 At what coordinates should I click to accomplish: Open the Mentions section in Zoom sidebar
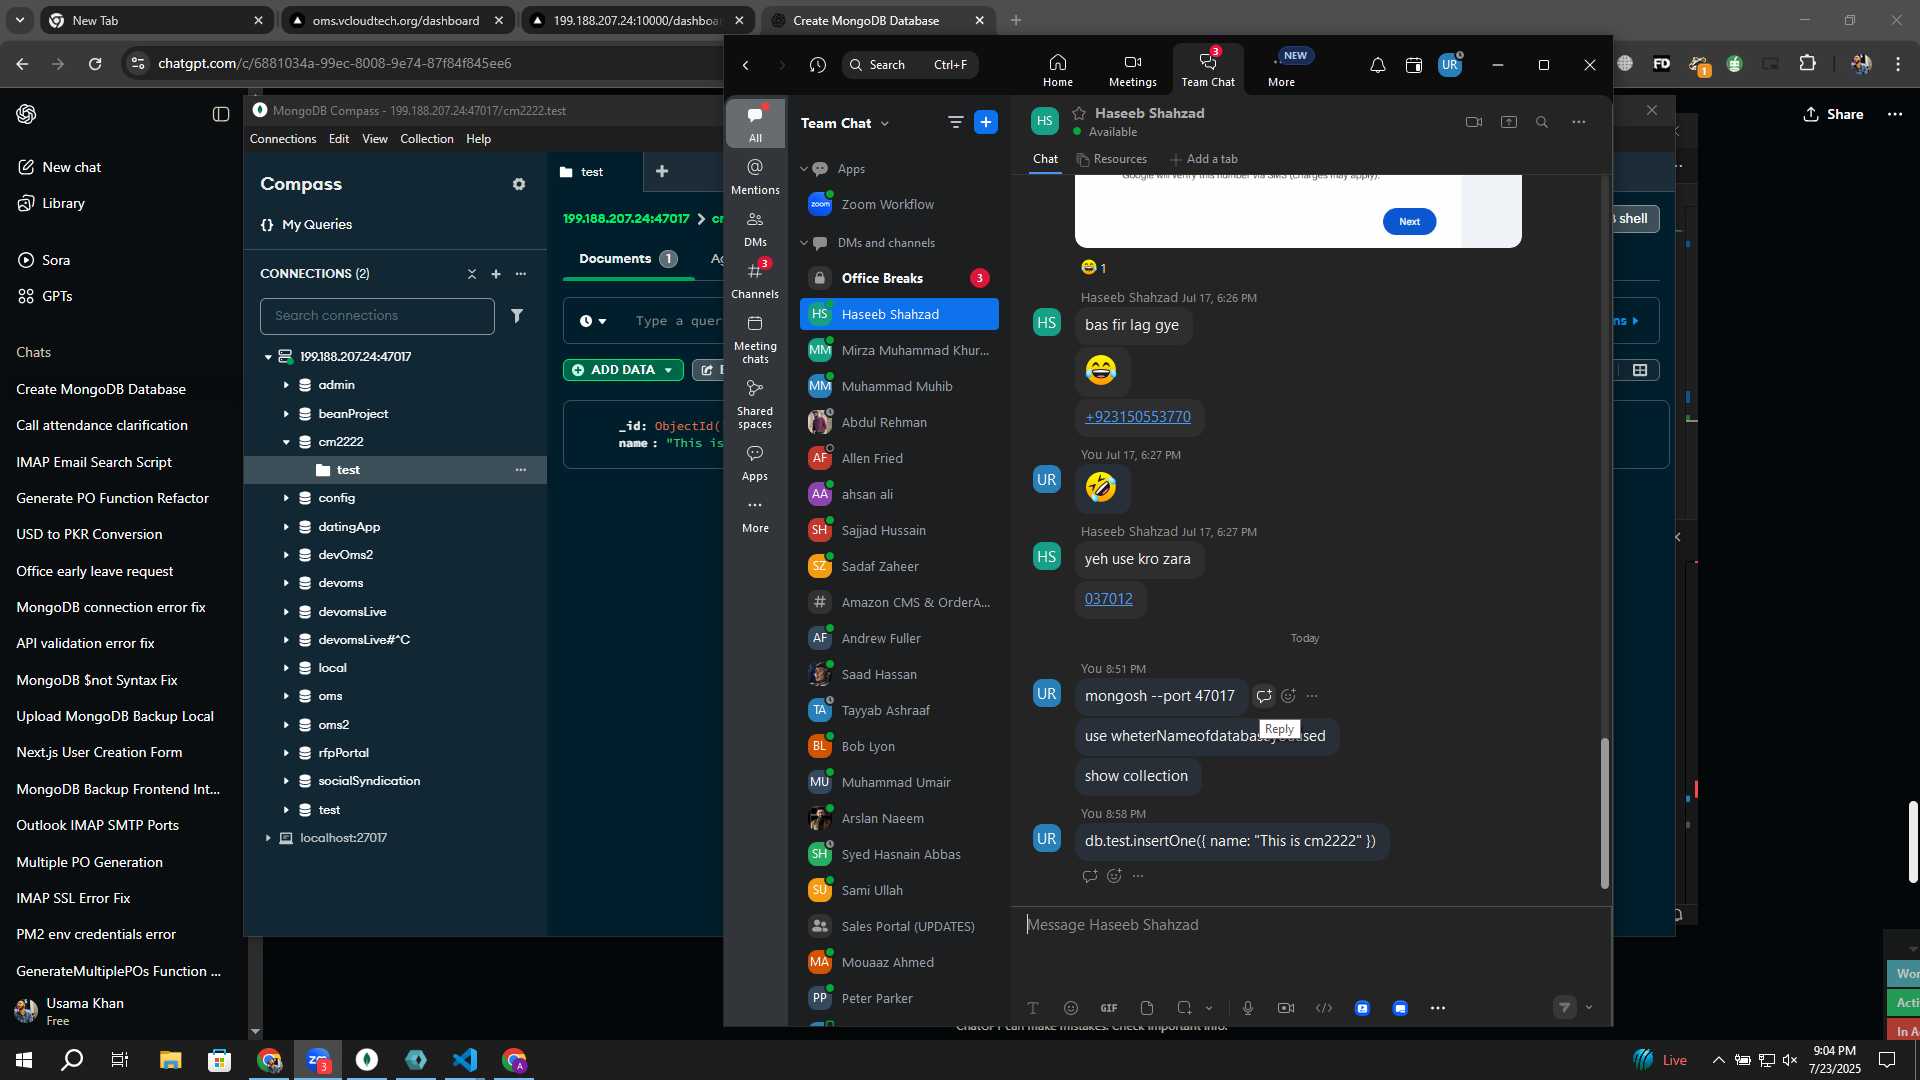[x=755, y=176]
